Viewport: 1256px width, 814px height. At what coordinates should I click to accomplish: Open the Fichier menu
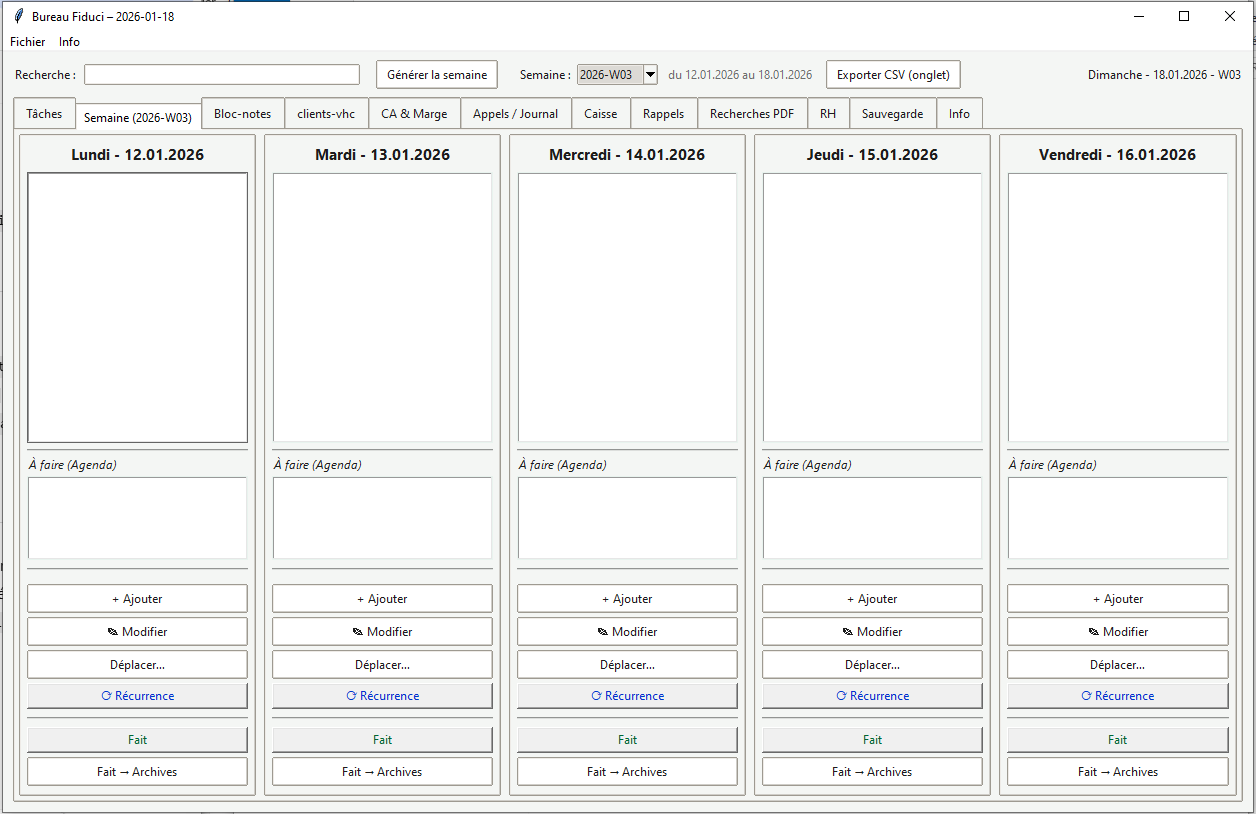tap(28, 42)
